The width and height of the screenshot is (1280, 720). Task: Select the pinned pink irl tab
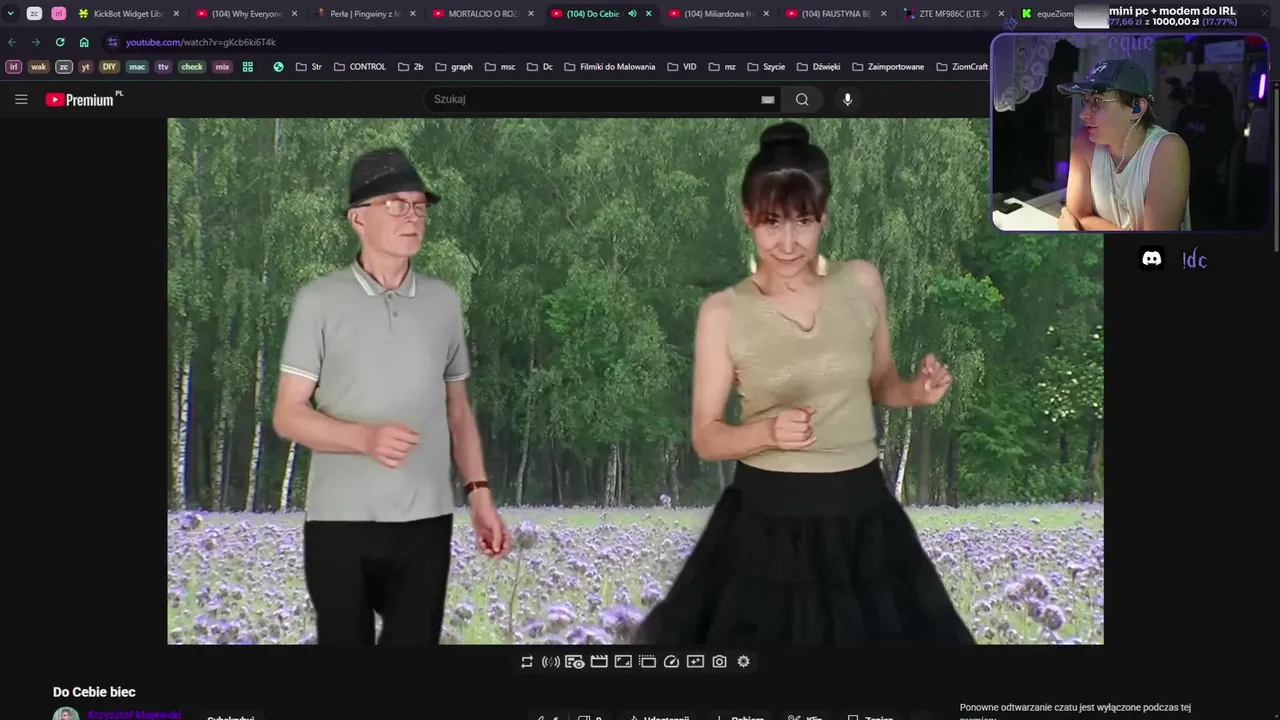(x=58, y=14)
